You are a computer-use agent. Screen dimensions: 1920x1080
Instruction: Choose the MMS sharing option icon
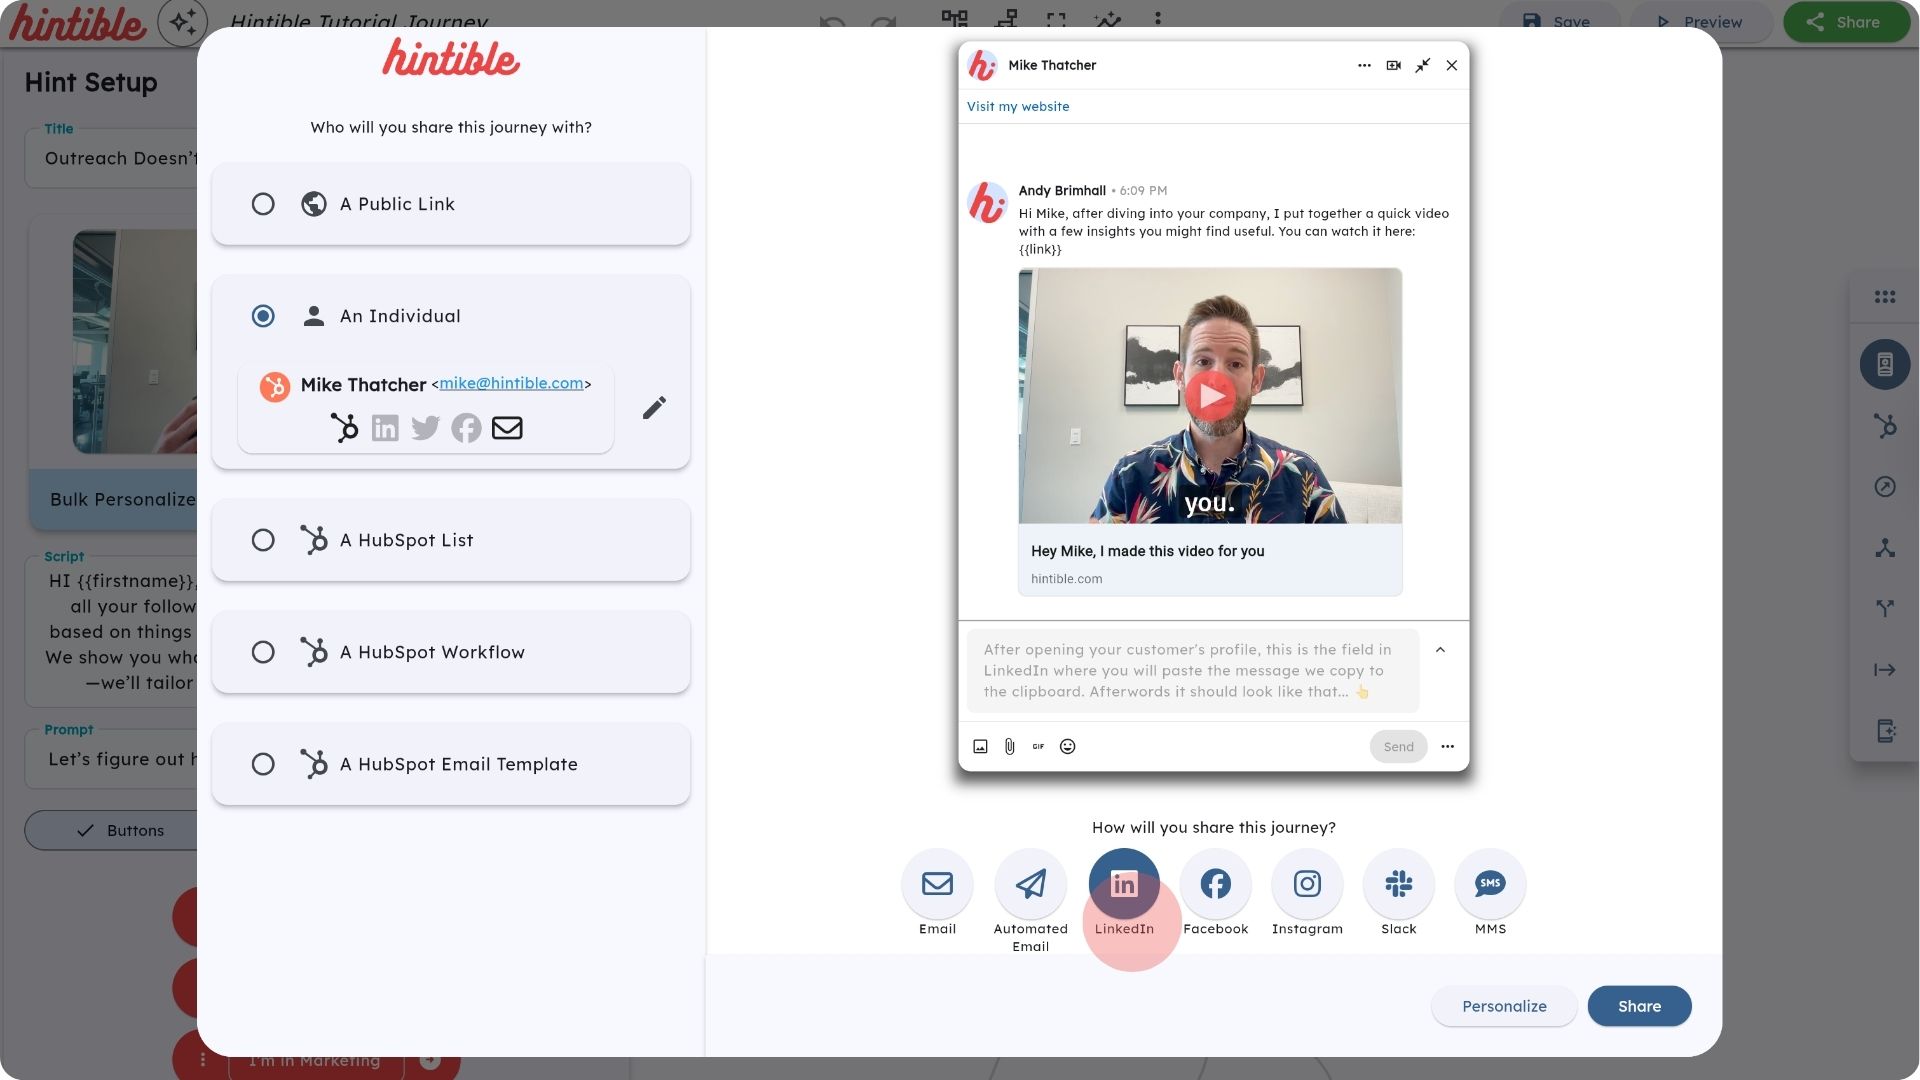[1489, 884]
